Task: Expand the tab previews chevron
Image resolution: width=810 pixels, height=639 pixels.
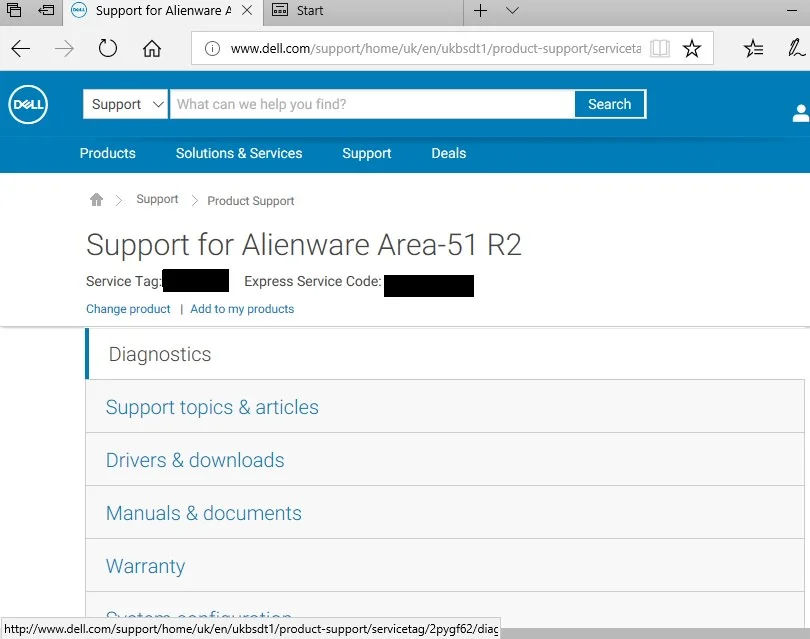Action: coord(512,10)
